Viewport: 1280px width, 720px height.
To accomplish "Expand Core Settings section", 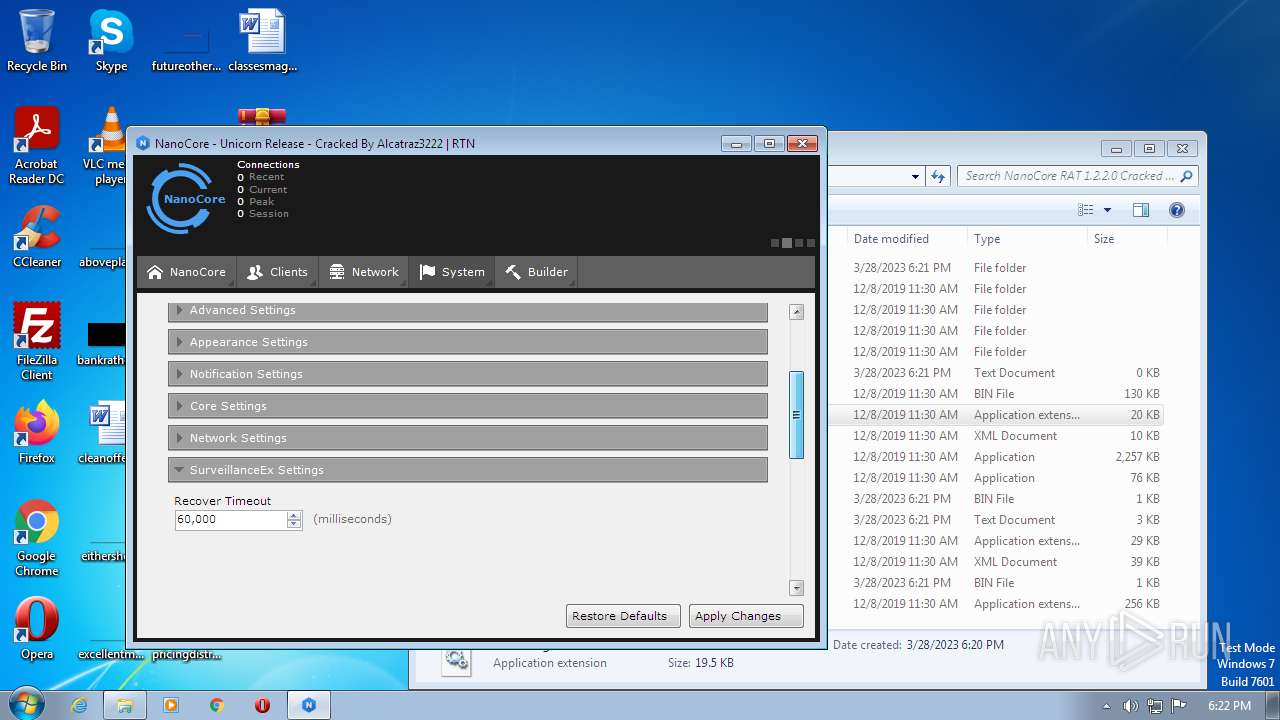I will (x=468, y=406).
